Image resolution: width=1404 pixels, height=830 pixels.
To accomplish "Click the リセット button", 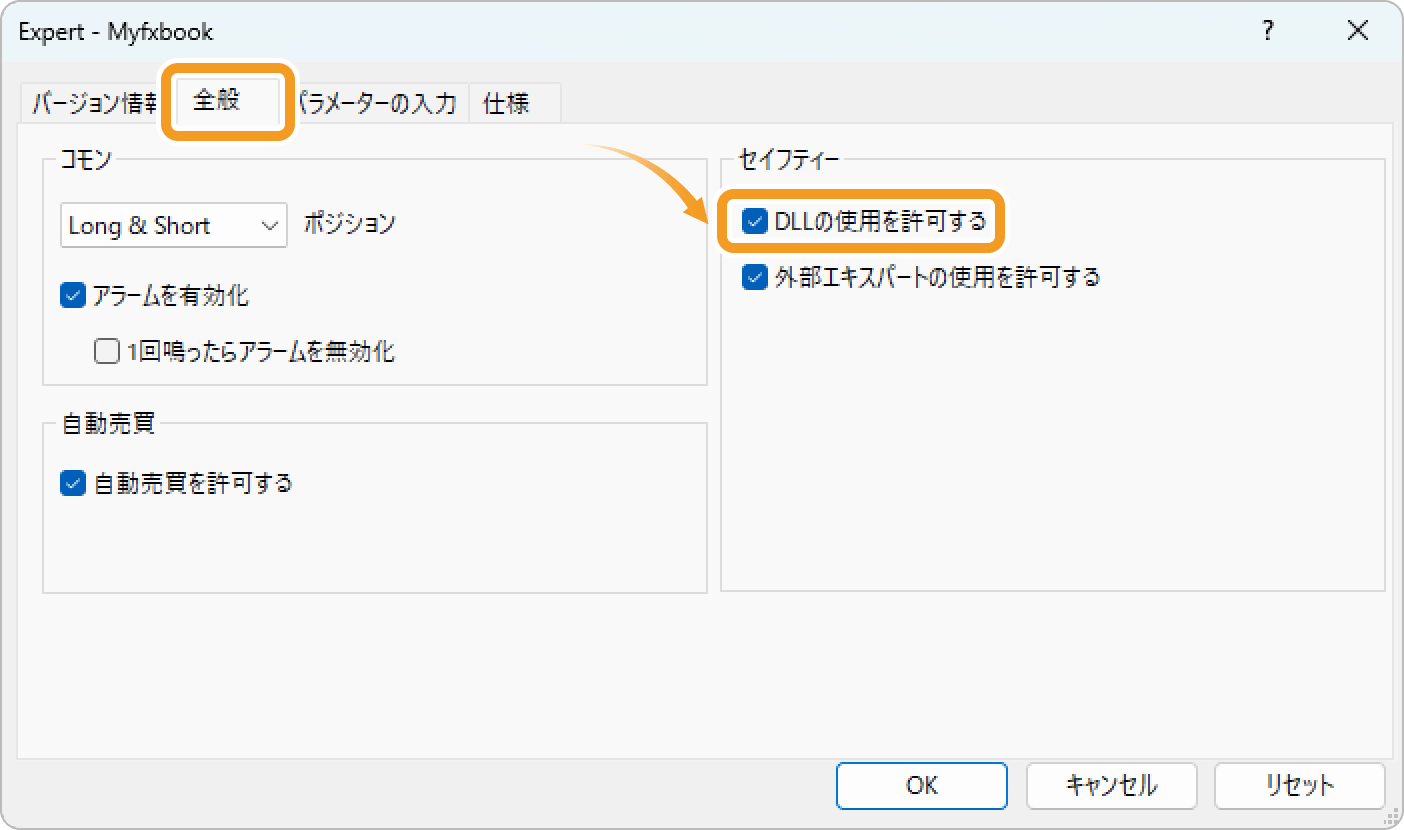I will (1299, 785).
